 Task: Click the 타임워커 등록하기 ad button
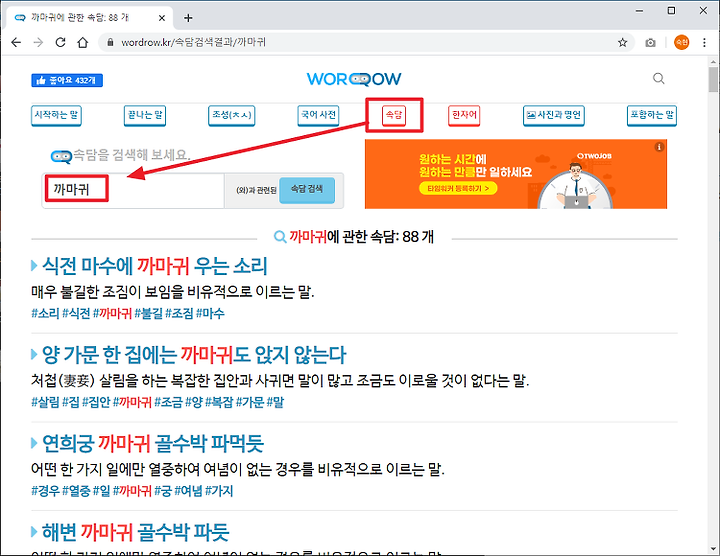tap(458, 188)
